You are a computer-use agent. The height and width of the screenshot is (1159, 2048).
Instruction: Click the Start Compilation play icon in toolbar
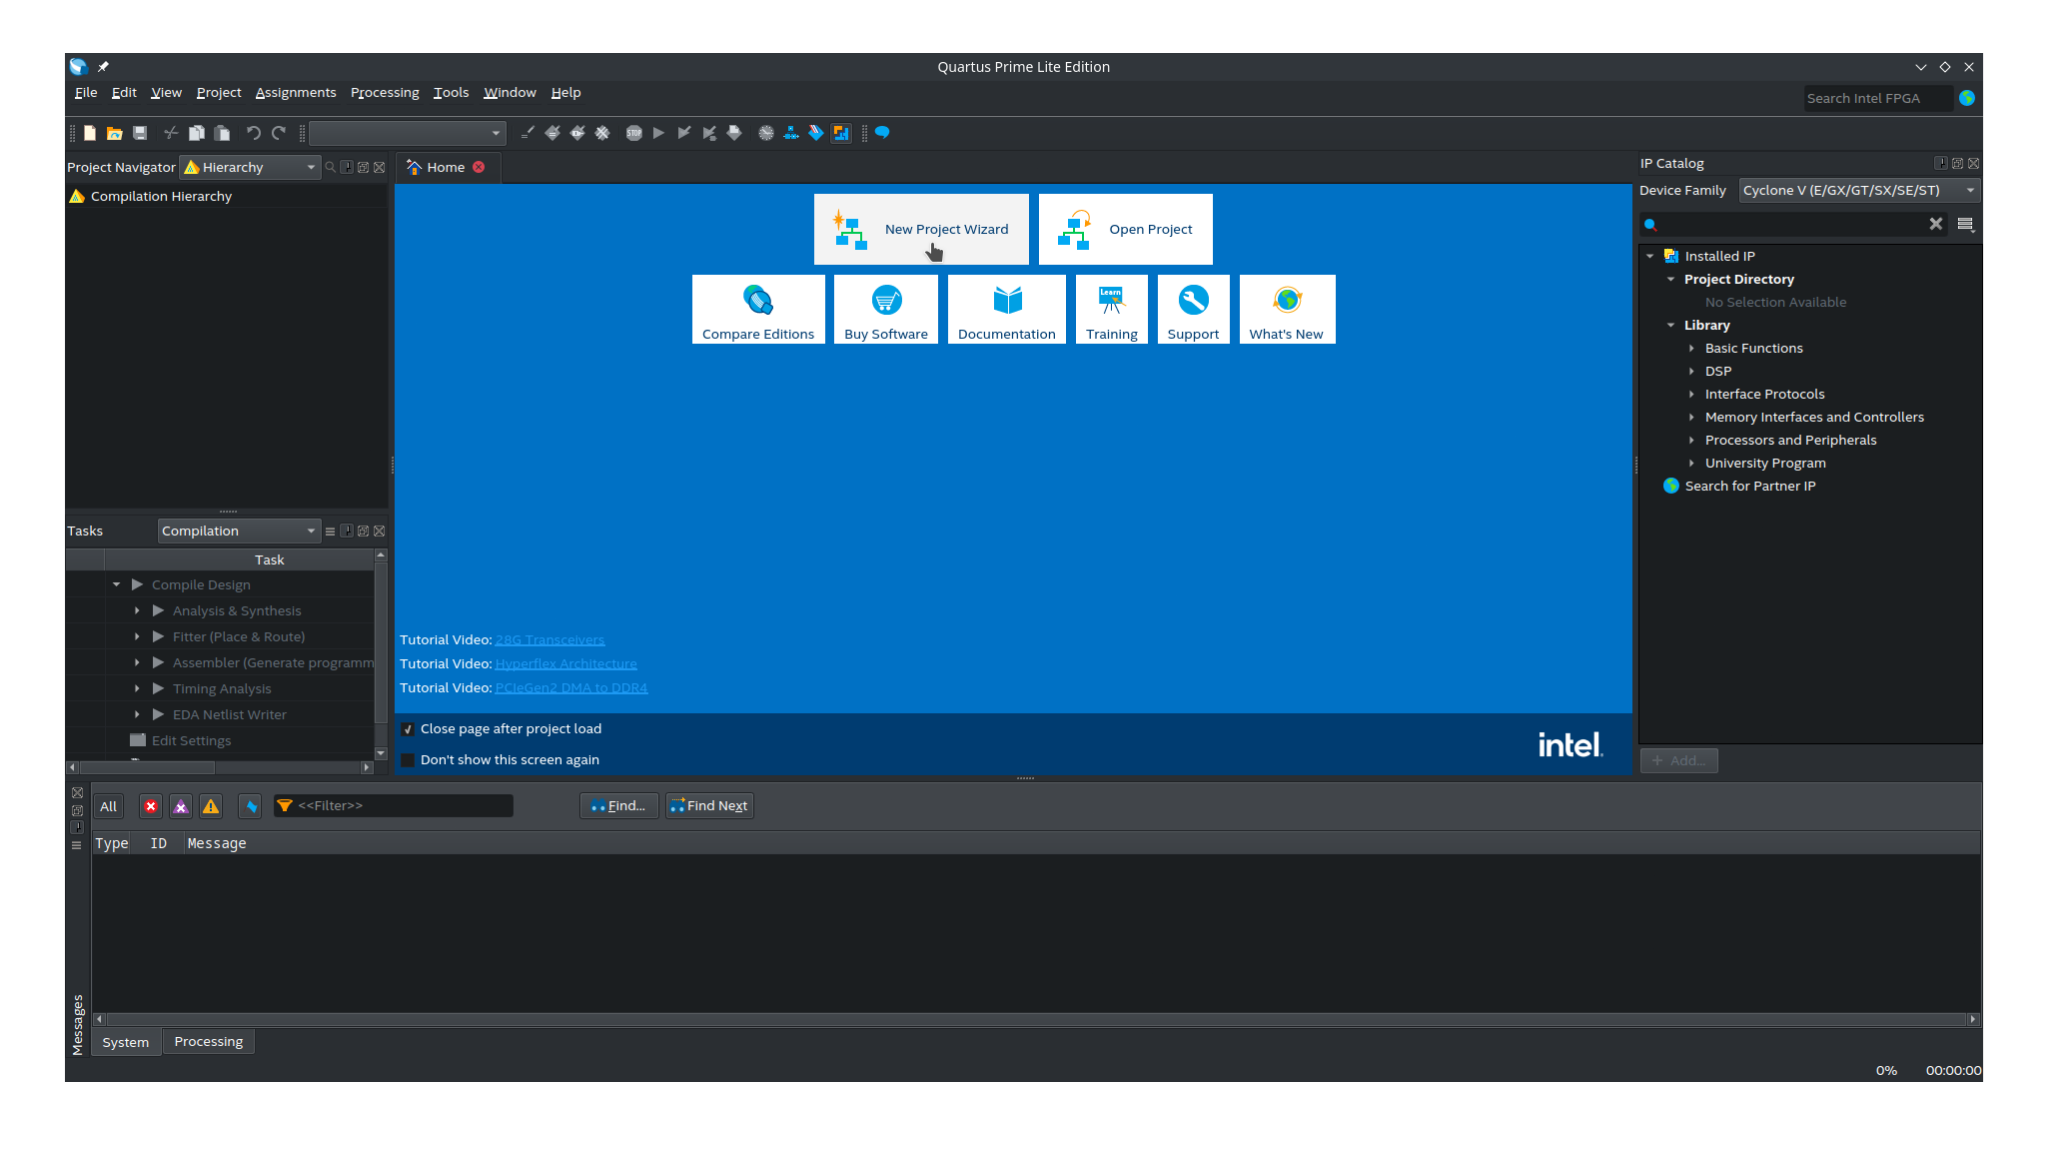click(x=659, y=133)
